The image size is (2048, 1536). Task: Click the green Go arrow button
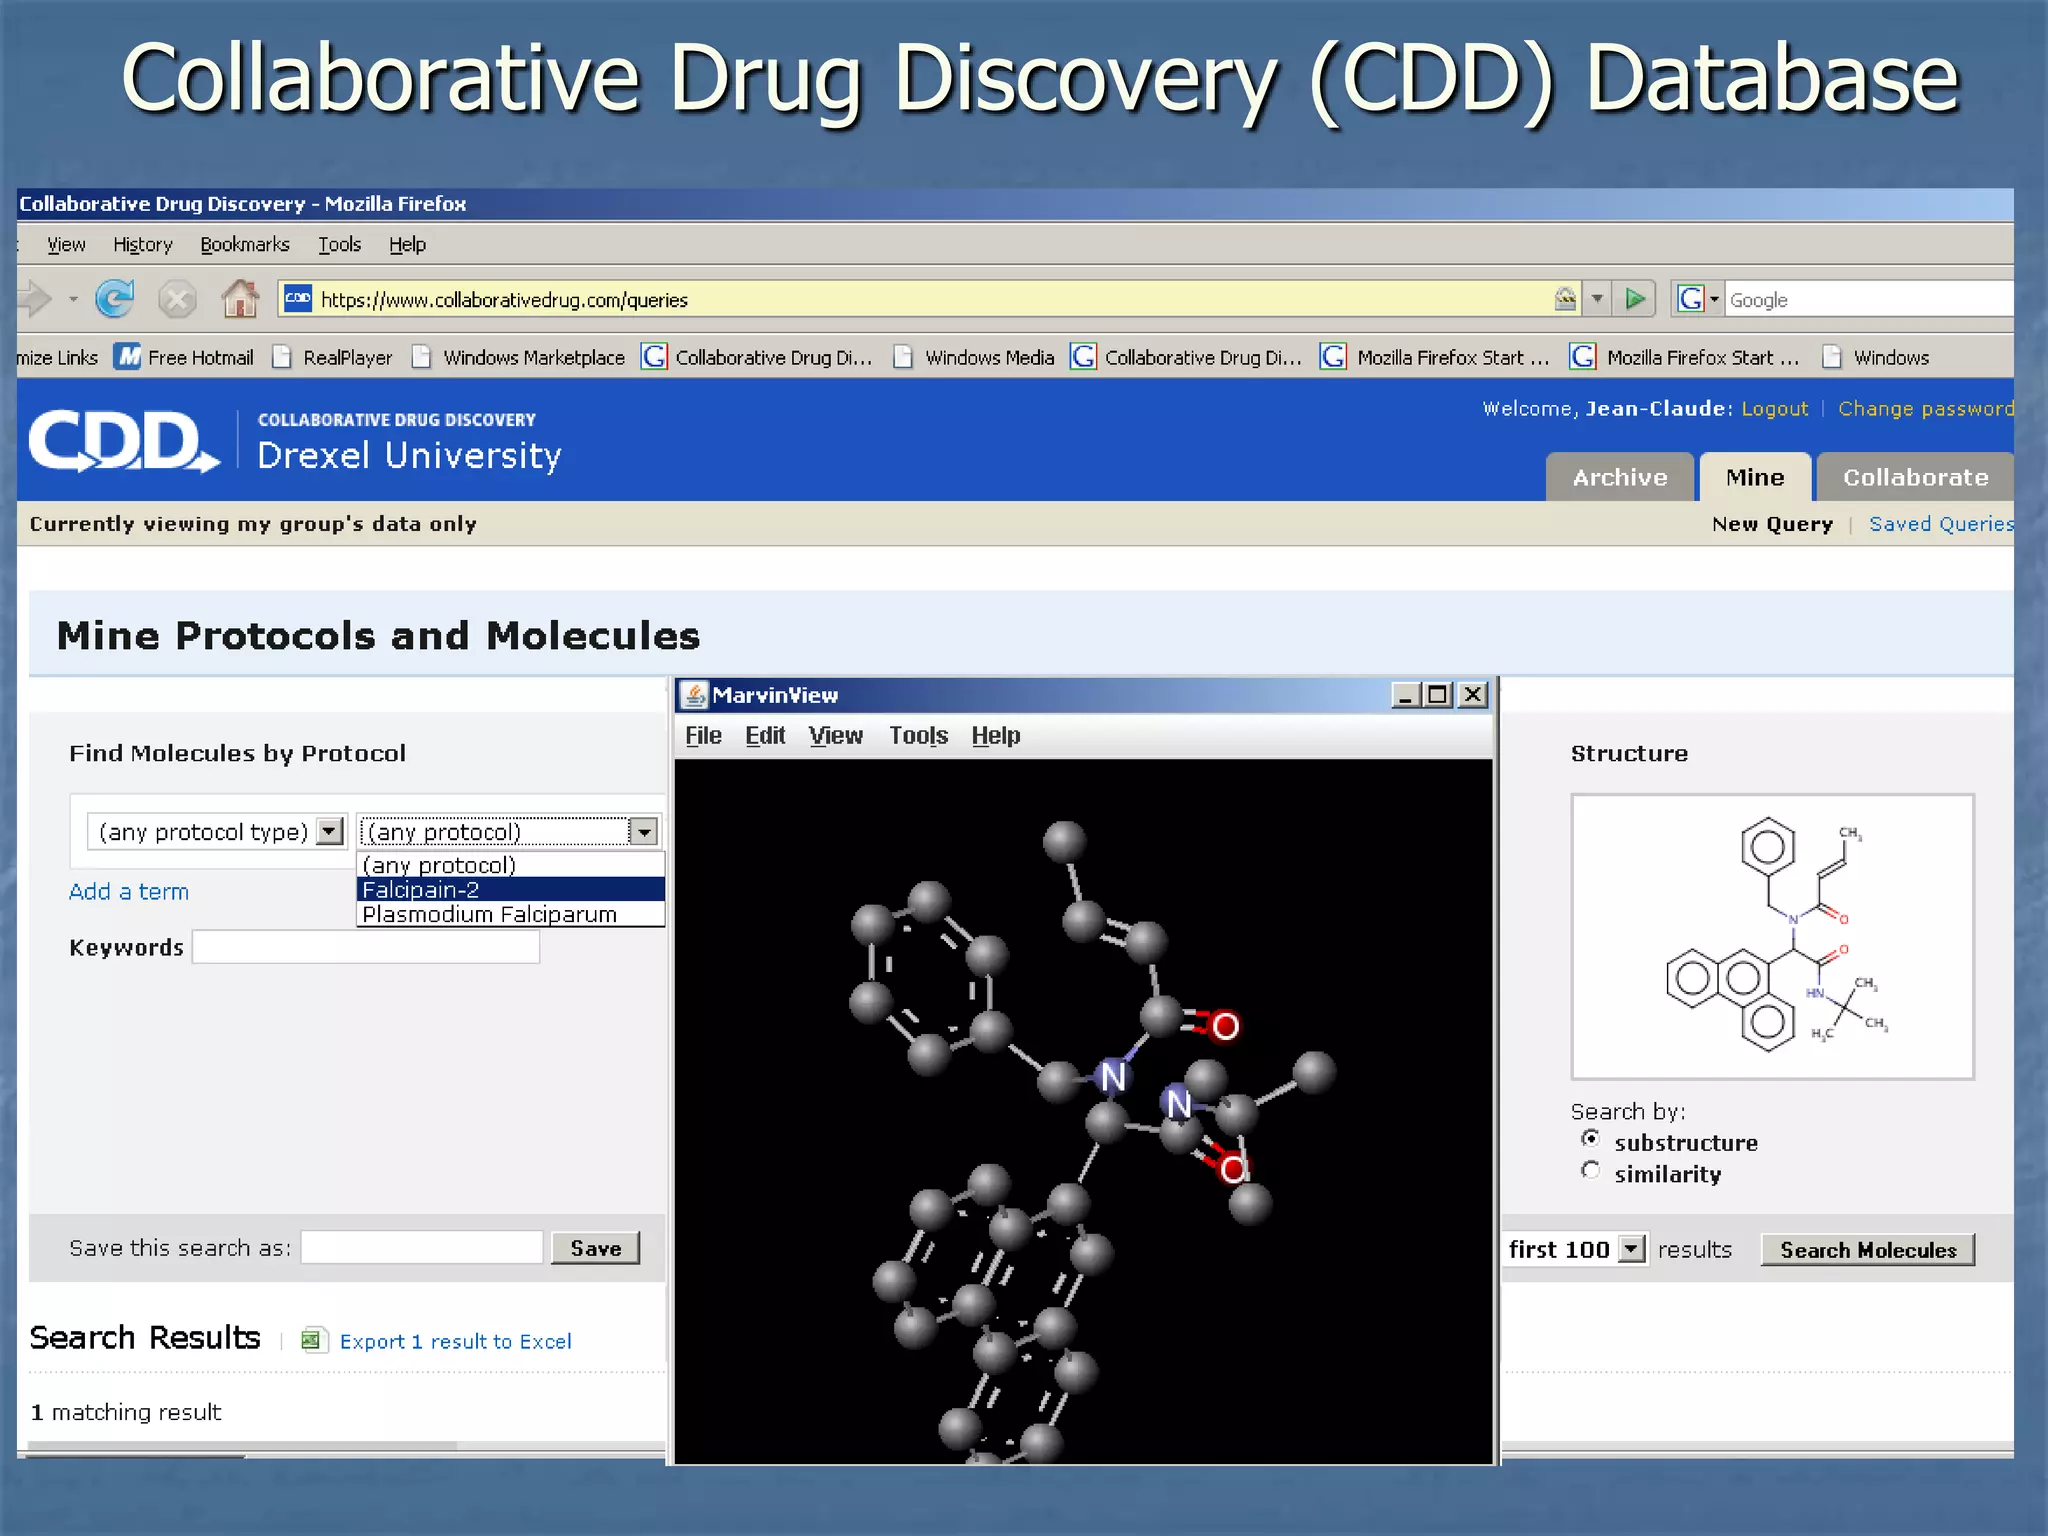tap(1635, 299)
